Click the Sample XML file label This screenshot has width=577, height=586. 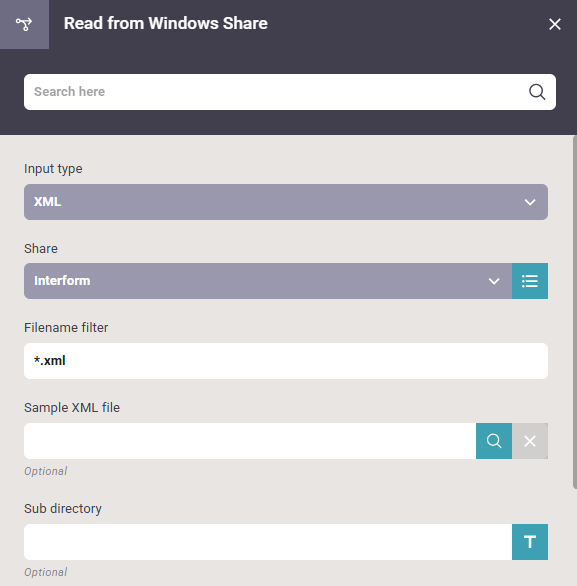click(72, 407)
